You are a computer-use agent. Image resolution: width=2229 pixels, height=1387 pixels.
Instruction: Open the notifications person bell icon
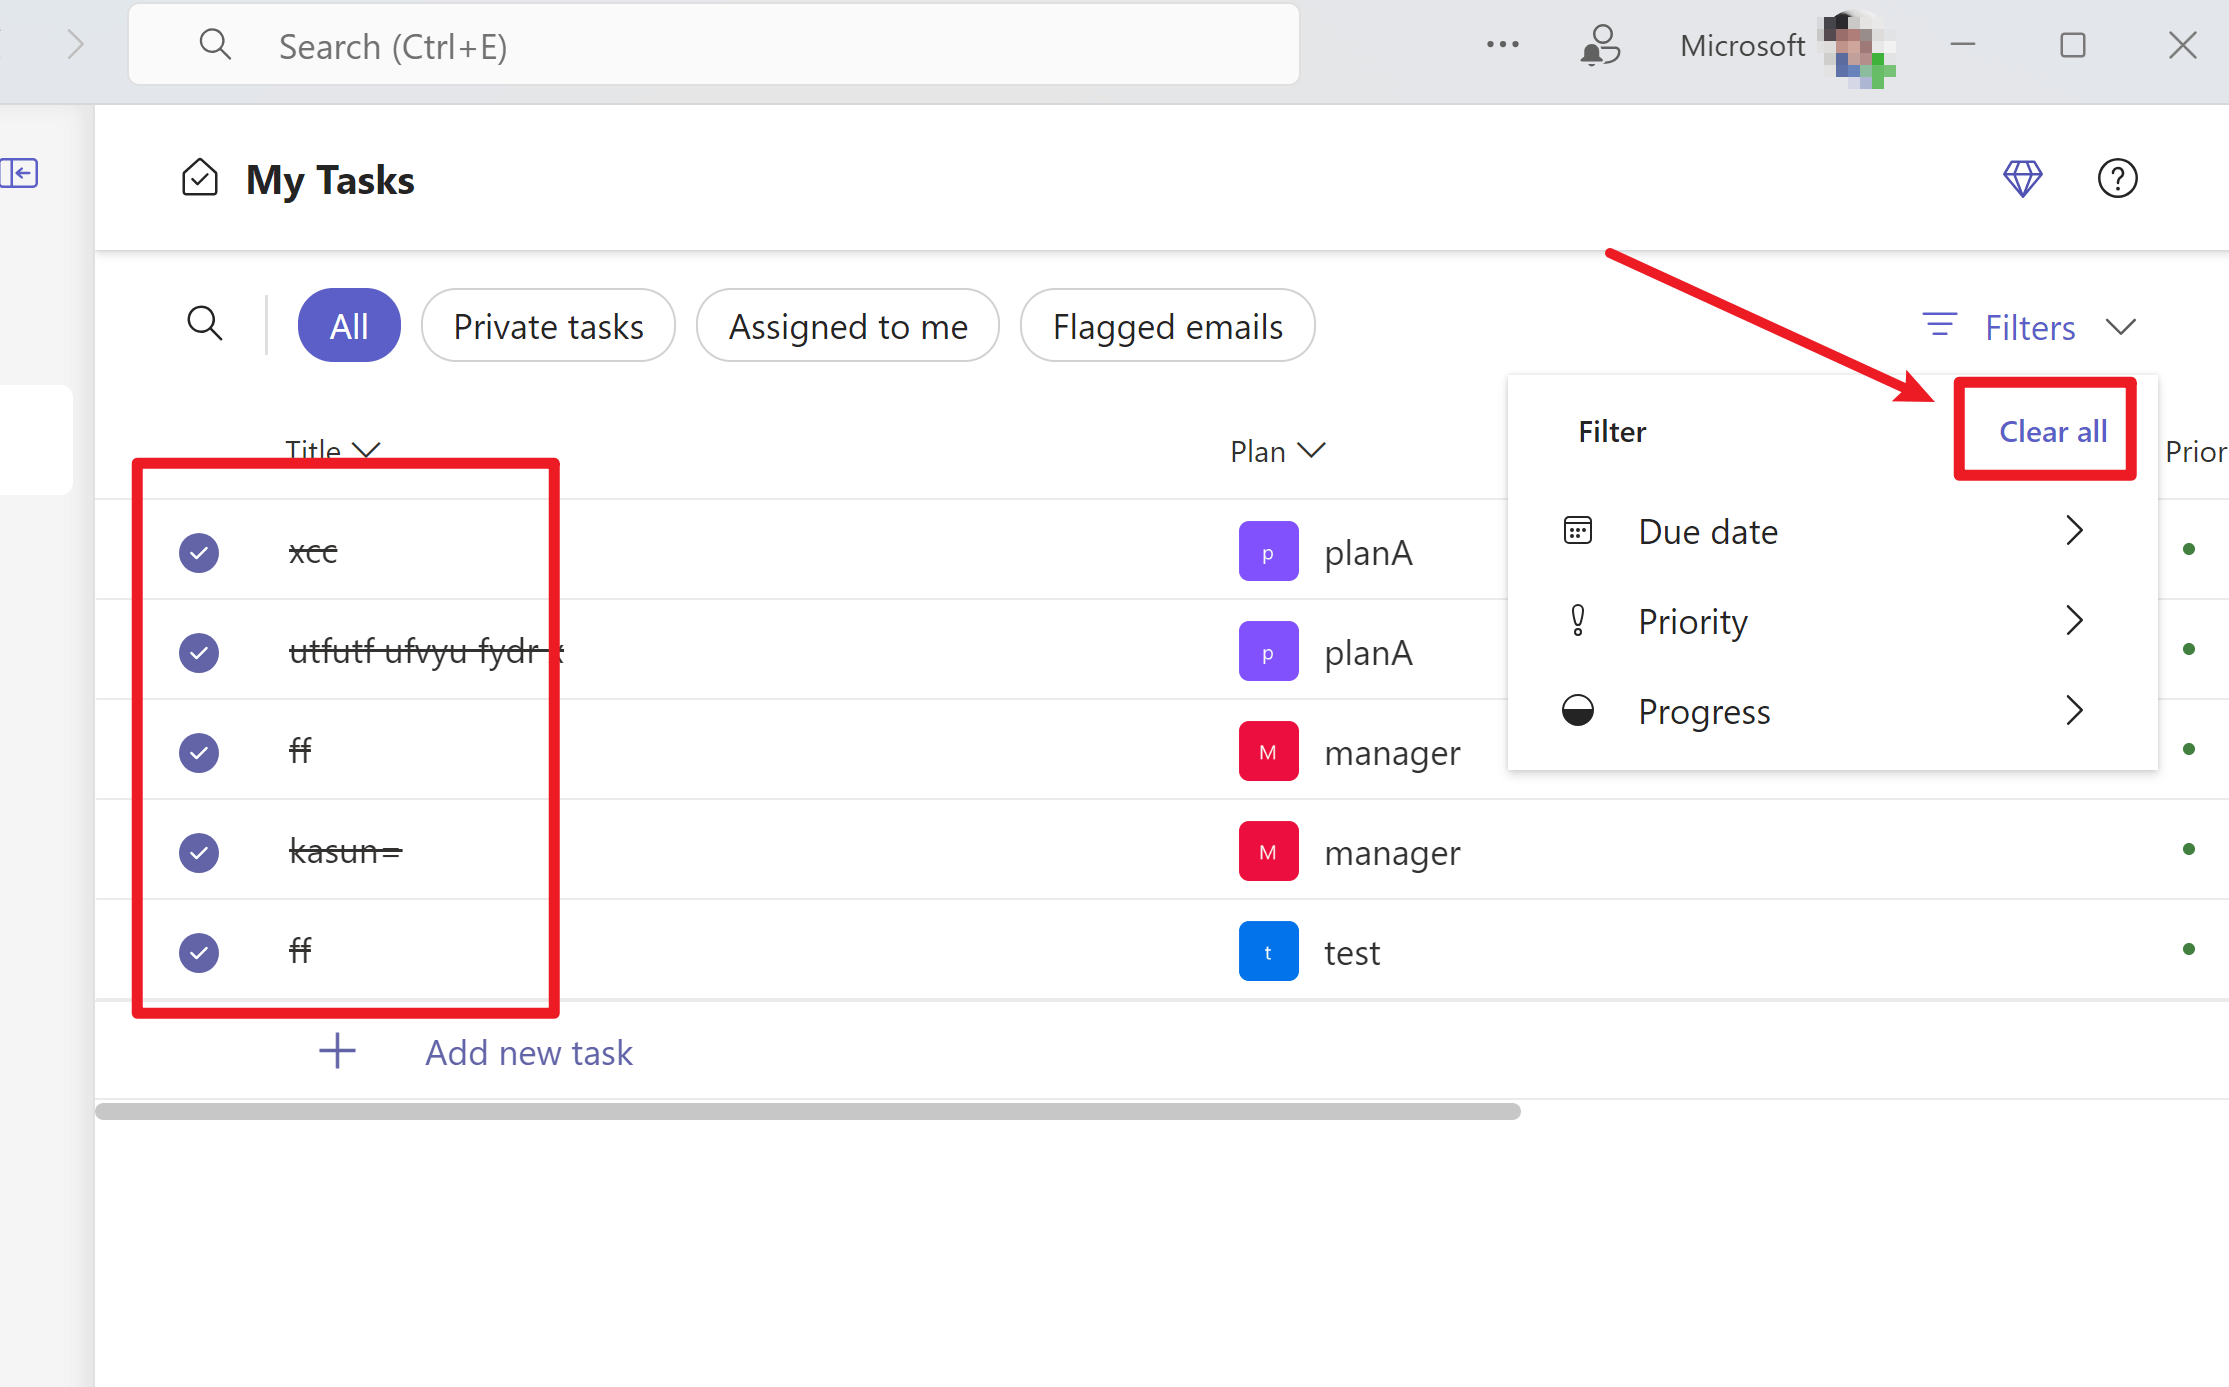pyautogui.click(x=1600, y=45)
